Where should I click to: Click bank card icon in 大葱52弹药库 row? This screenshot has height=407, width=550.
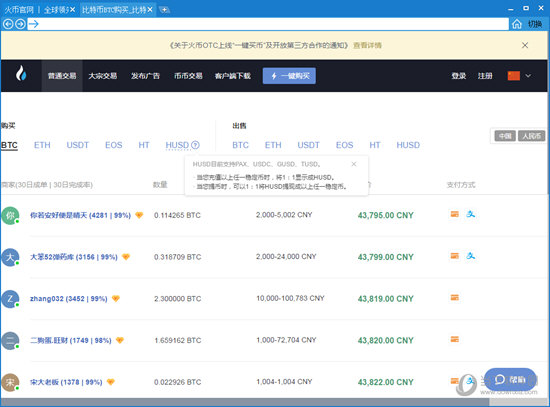tap(455, 256)
